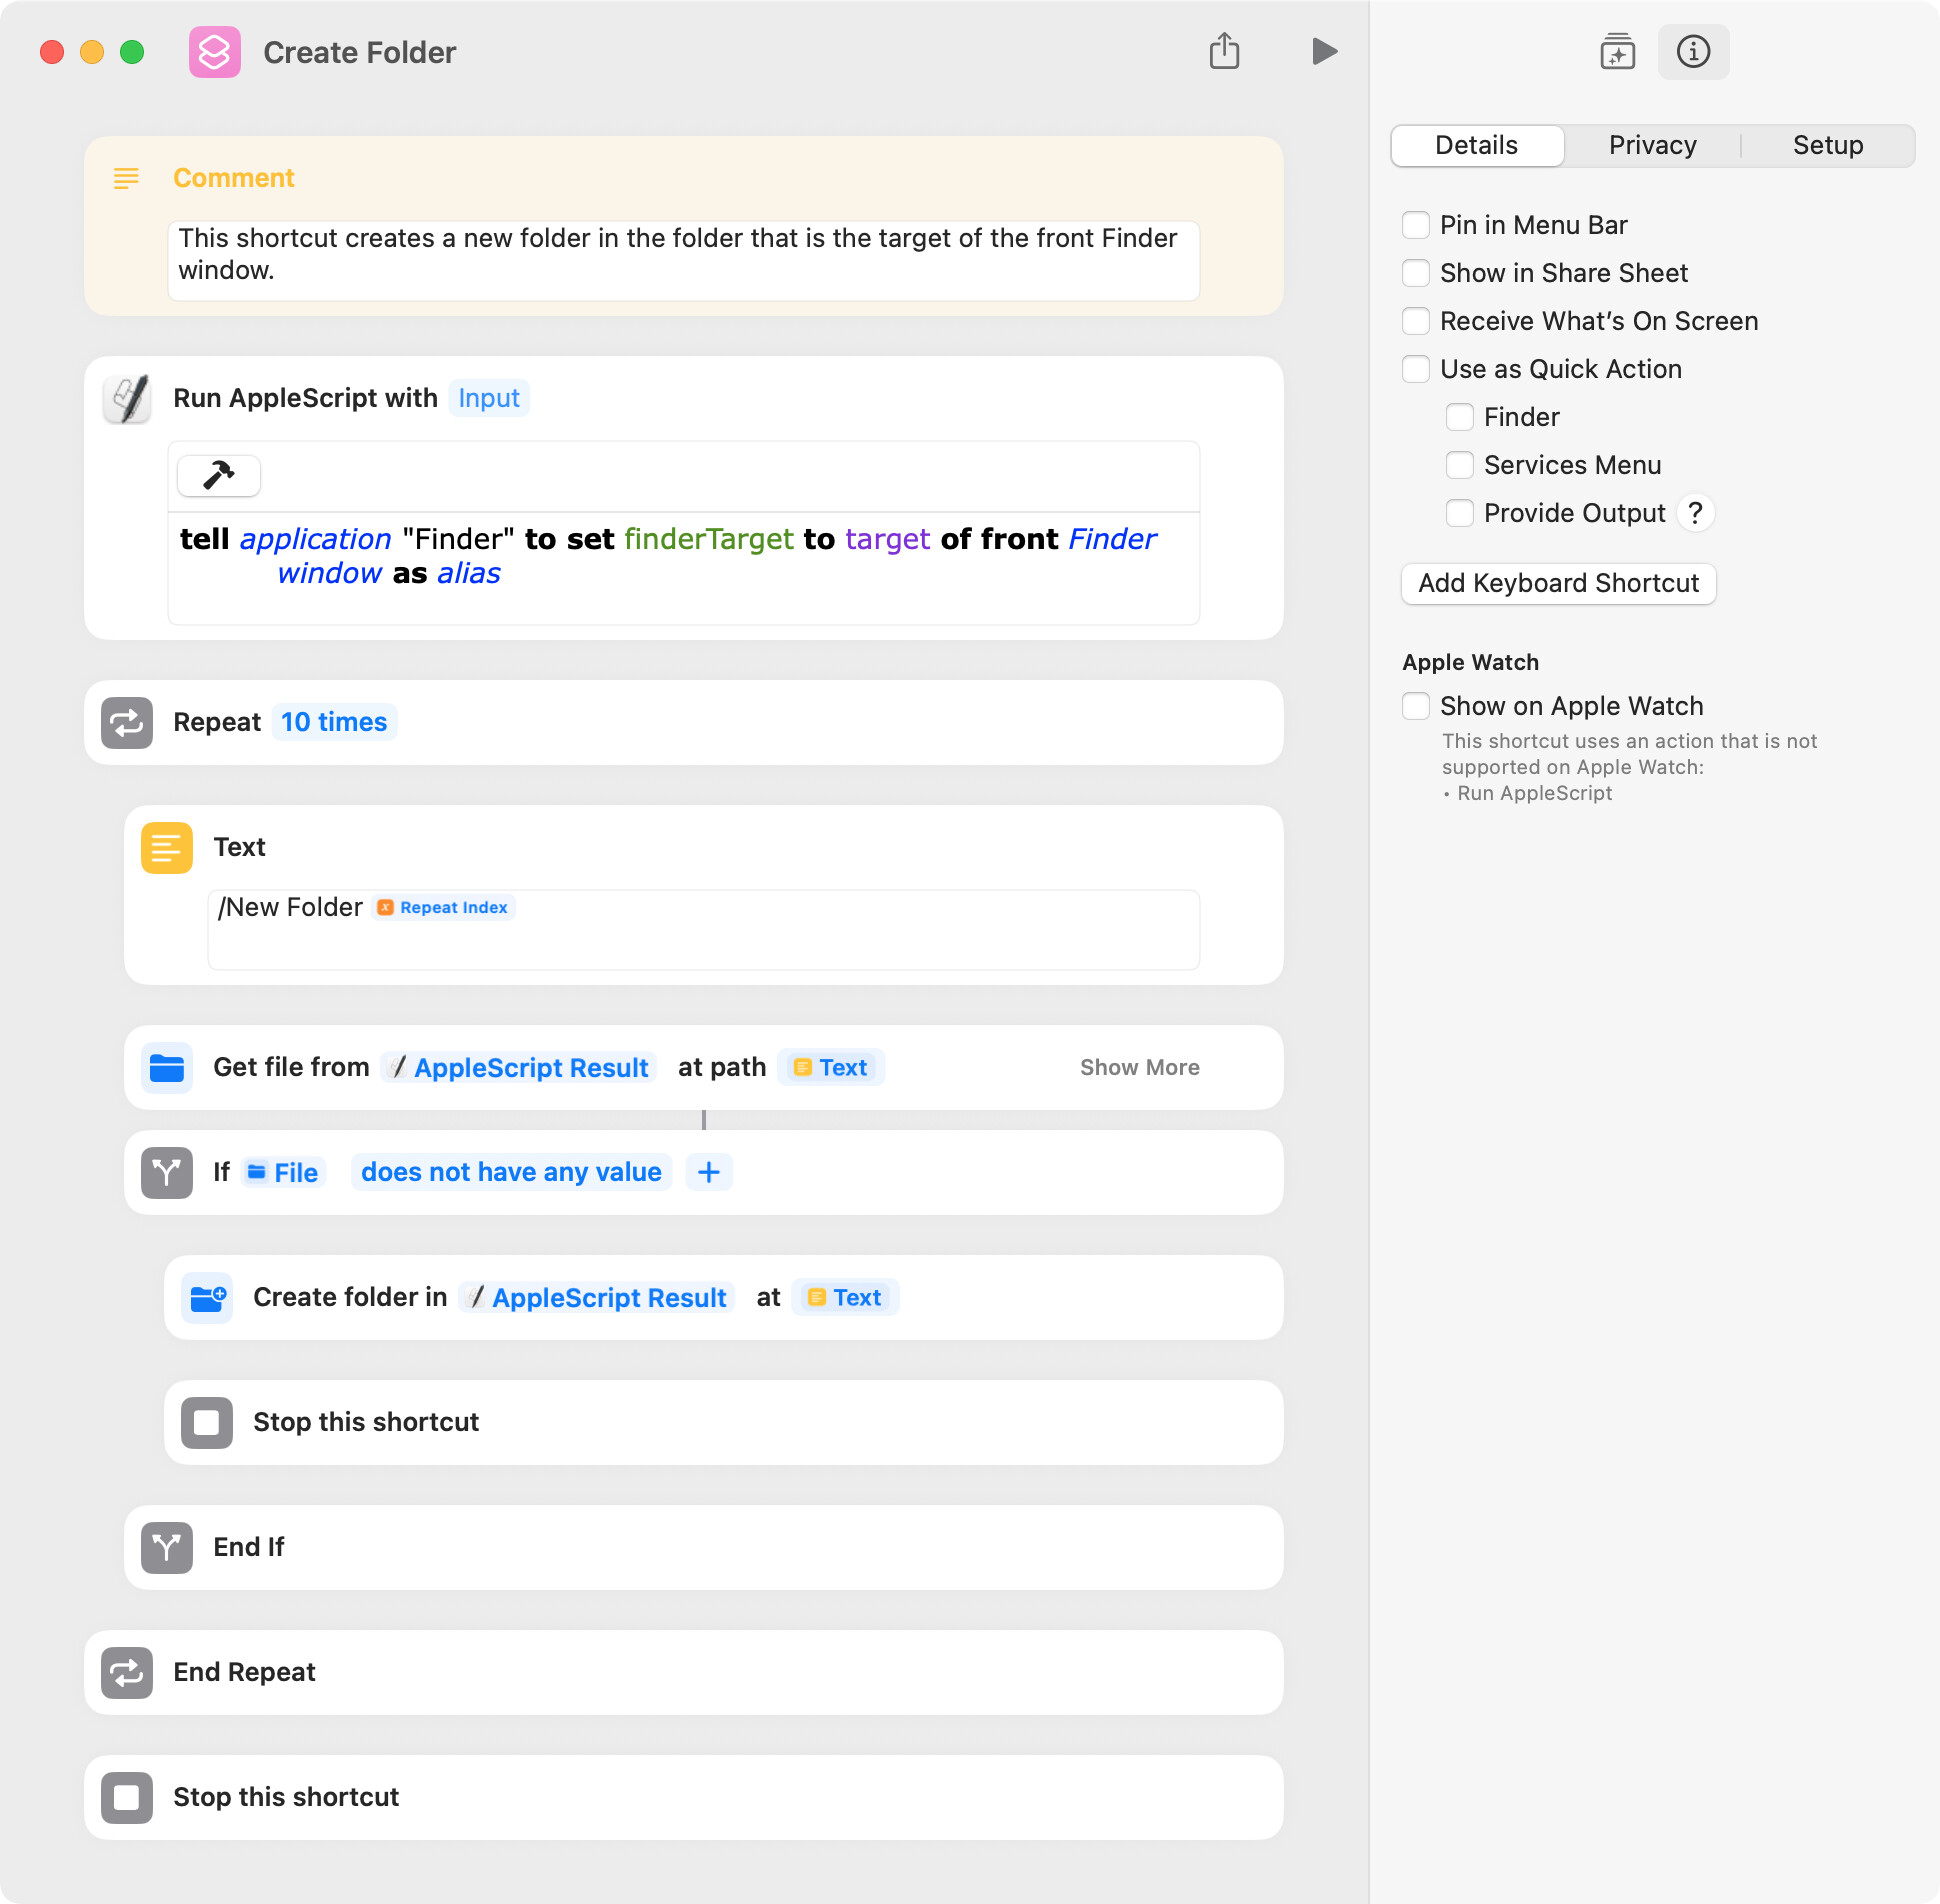Enable Use as Quick Action
Image resolution: width=1940 pixels, height=1904 pixels.
pos(1416,369)
